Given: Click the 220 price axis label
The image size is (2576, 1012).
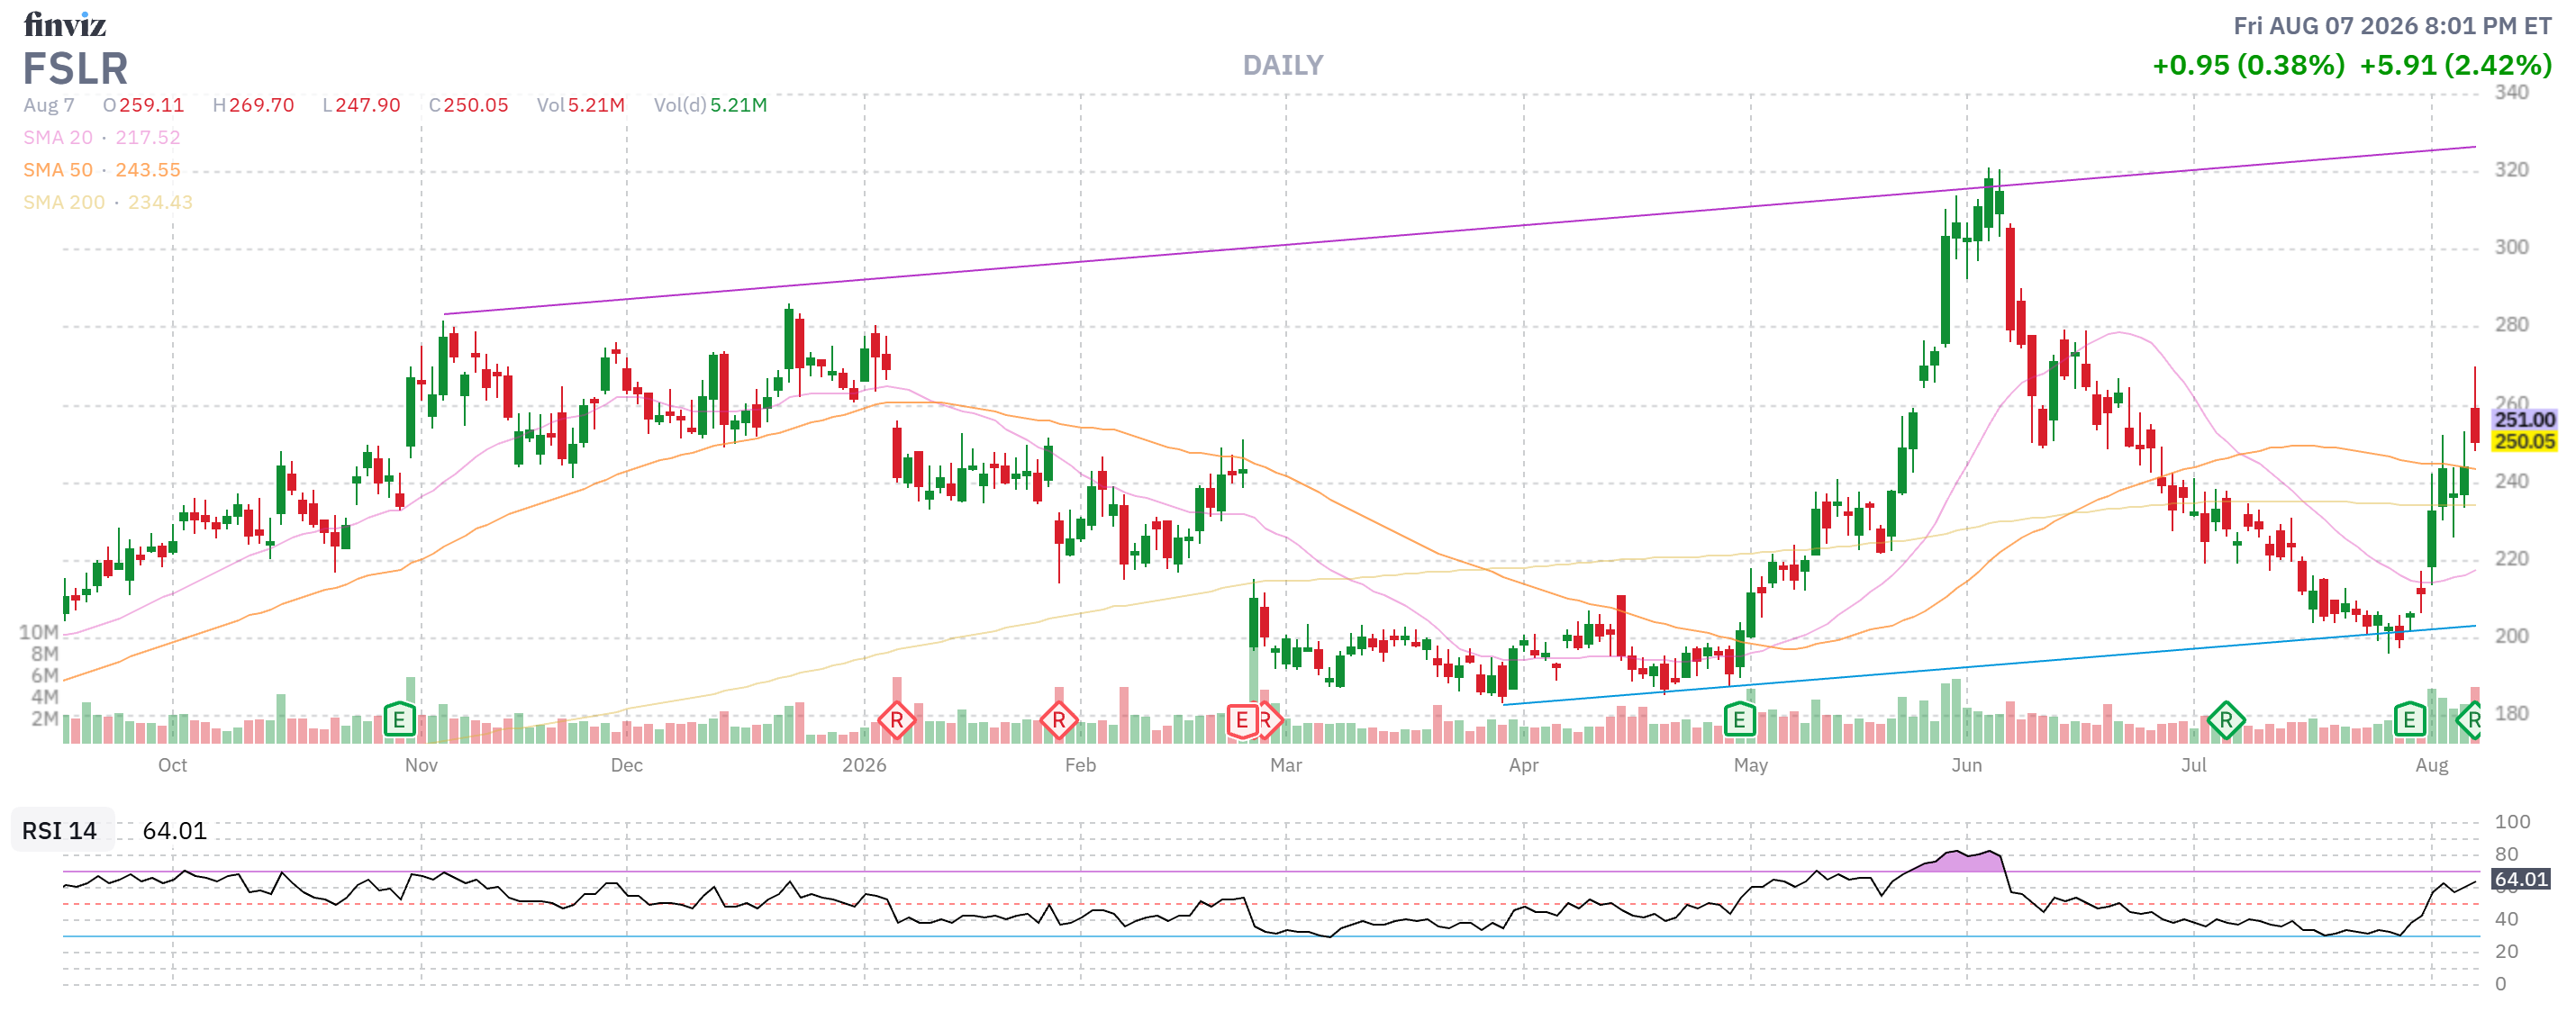Looking at the screenshot, I should (x=2511, y=558).
